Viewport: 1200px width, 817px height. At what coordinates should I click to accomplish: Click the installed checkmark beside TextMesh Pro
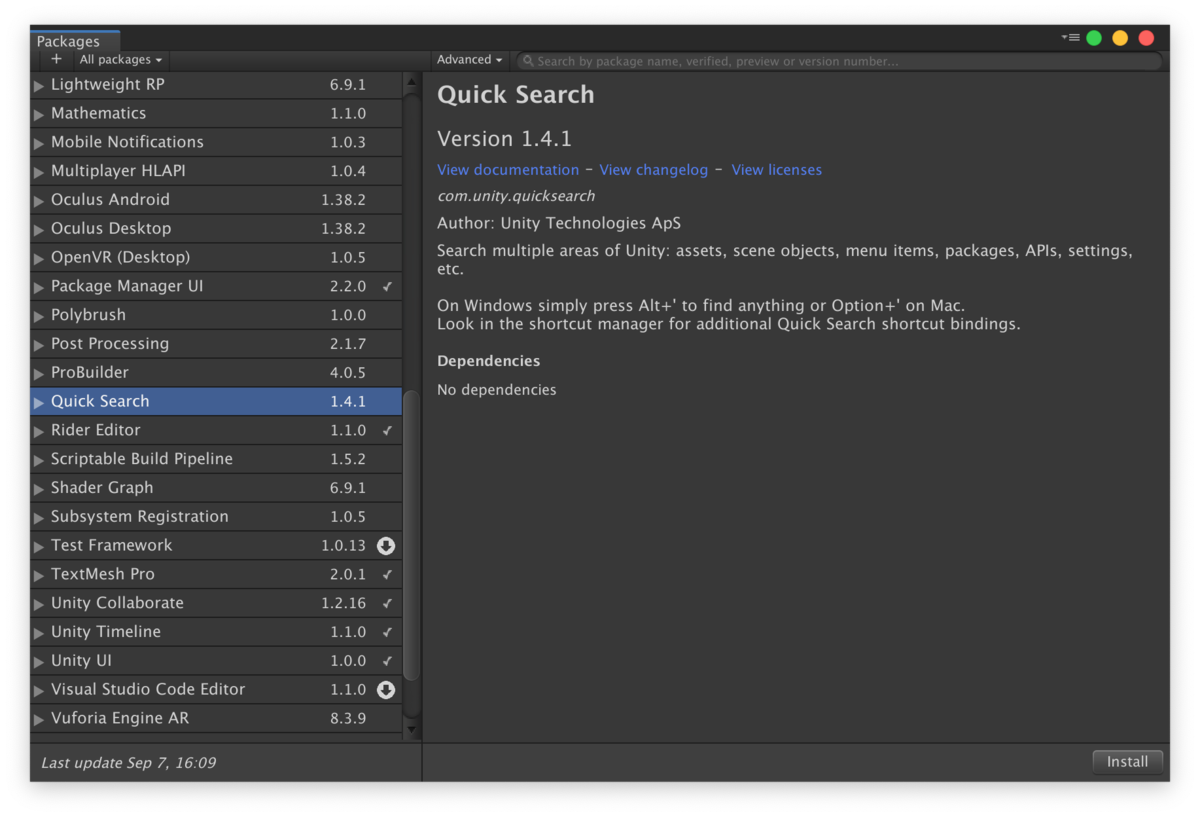pyautogui.click(x=387, y=575)
